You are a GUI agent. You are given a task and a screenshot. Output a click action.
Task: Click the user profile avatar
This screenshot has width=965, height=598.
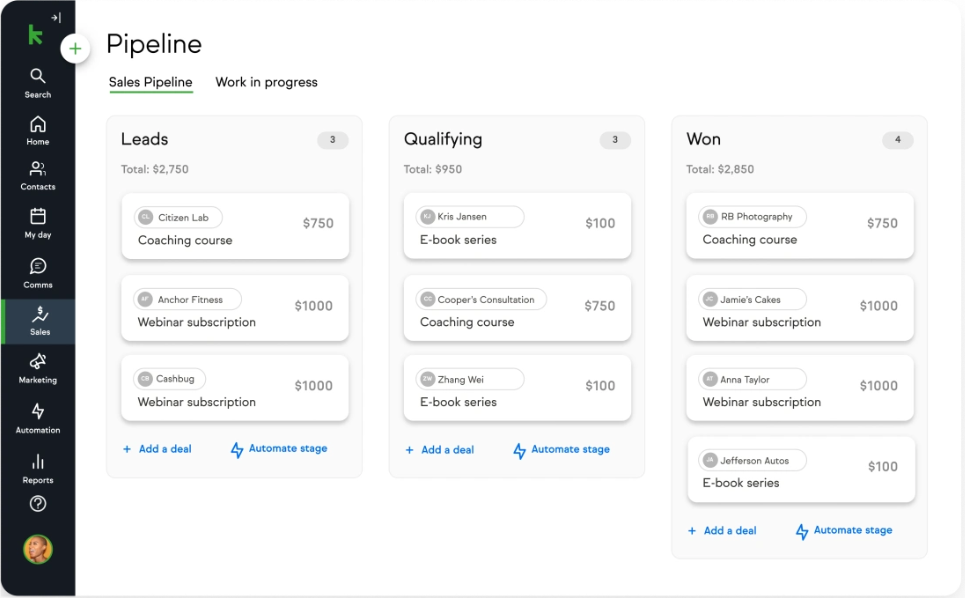pos(38,548)
